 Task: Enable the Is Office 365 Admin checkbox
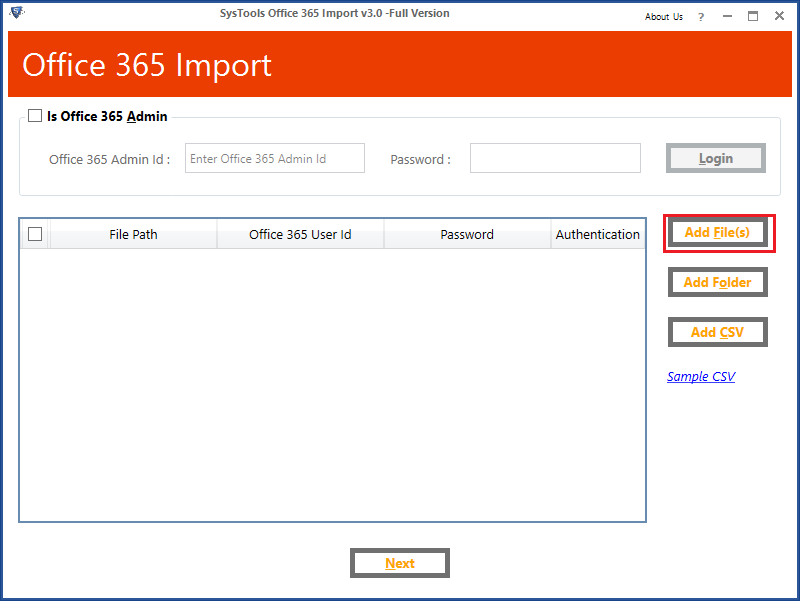(x=35, y=115)
